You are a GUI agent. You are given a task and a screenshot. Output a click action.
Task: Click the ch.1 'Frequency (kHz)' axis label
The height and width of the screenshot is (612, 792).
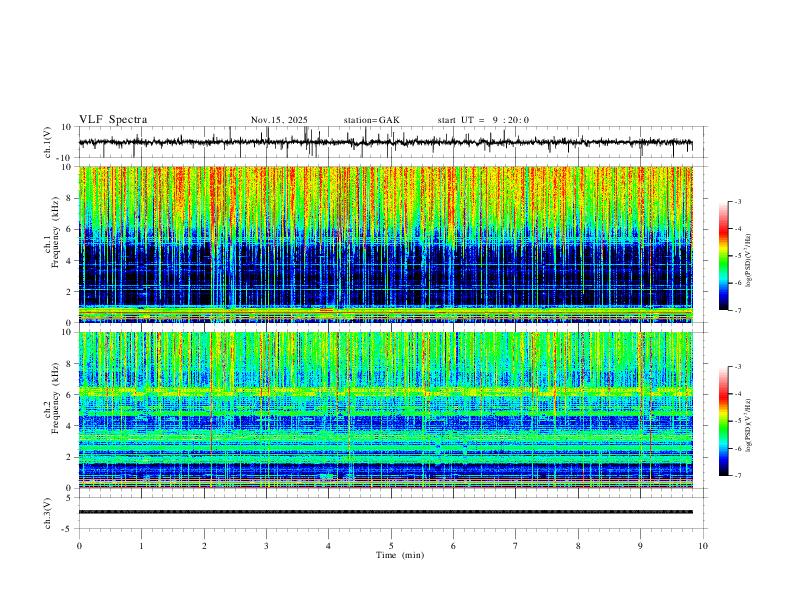point(55,232)
